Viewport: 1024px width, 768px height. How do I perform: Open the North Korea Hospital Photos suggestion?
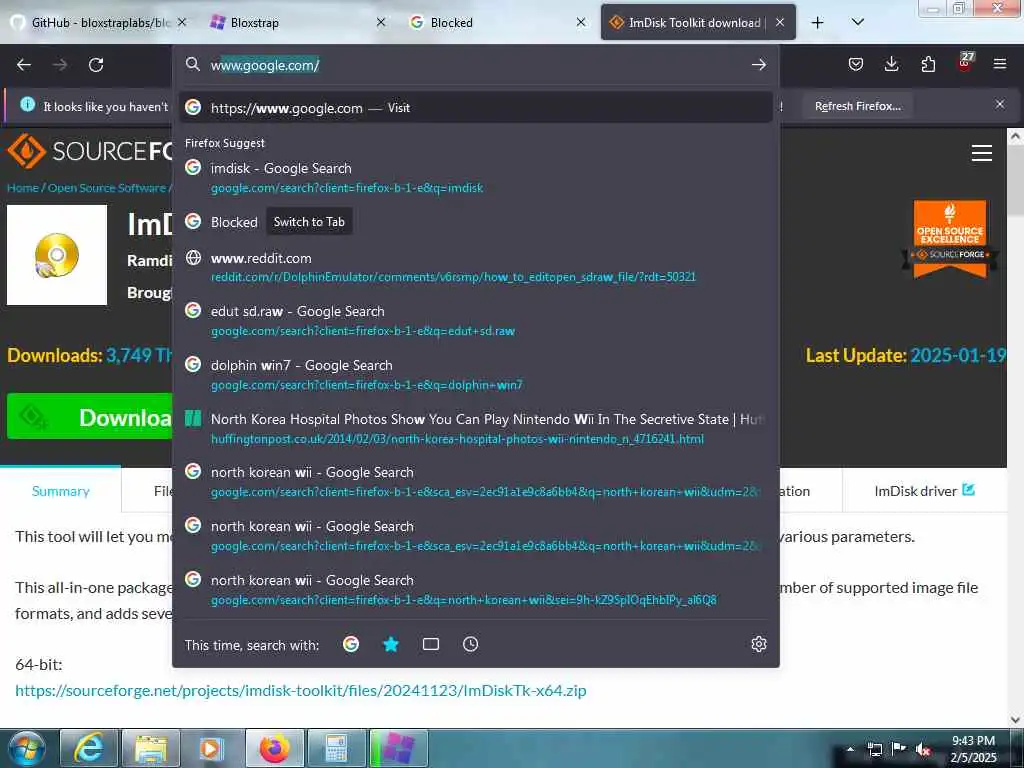coord(475,428)
